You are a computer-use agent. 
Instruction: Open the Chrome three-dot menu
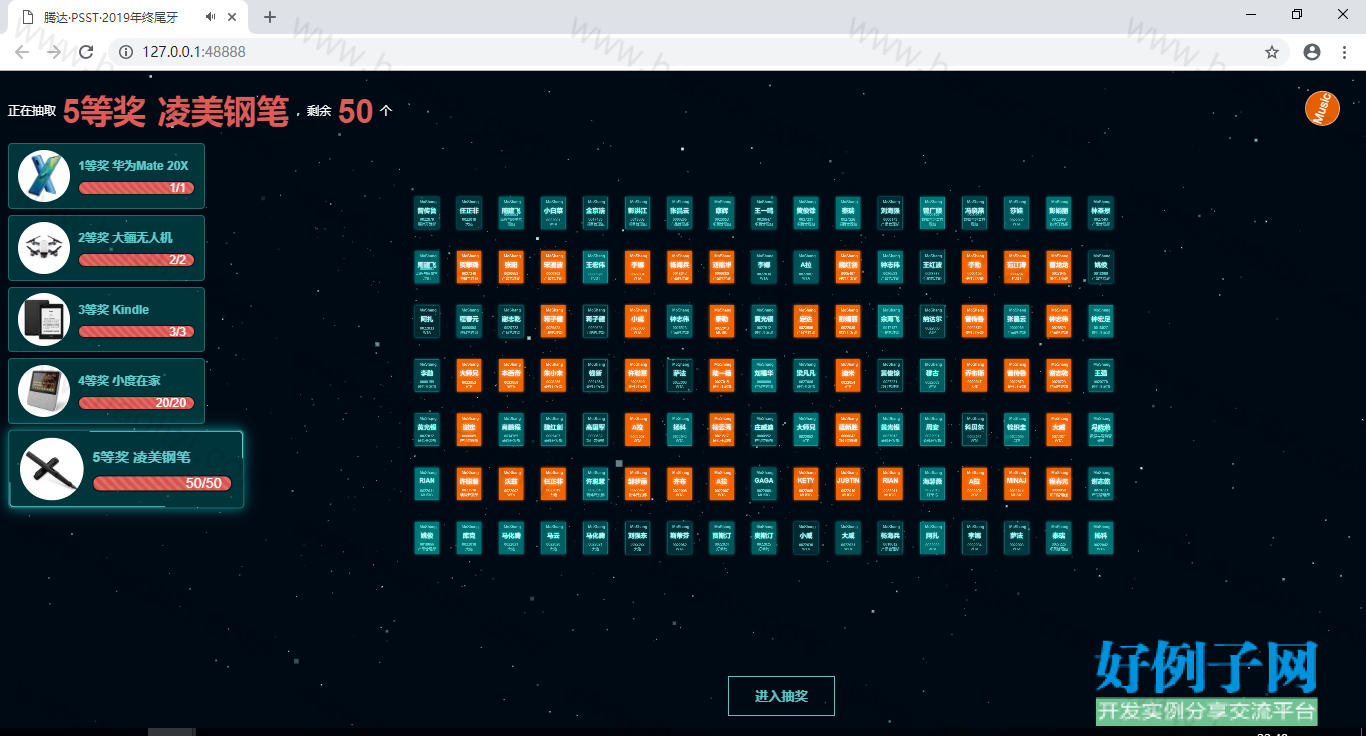(1344, 52)
